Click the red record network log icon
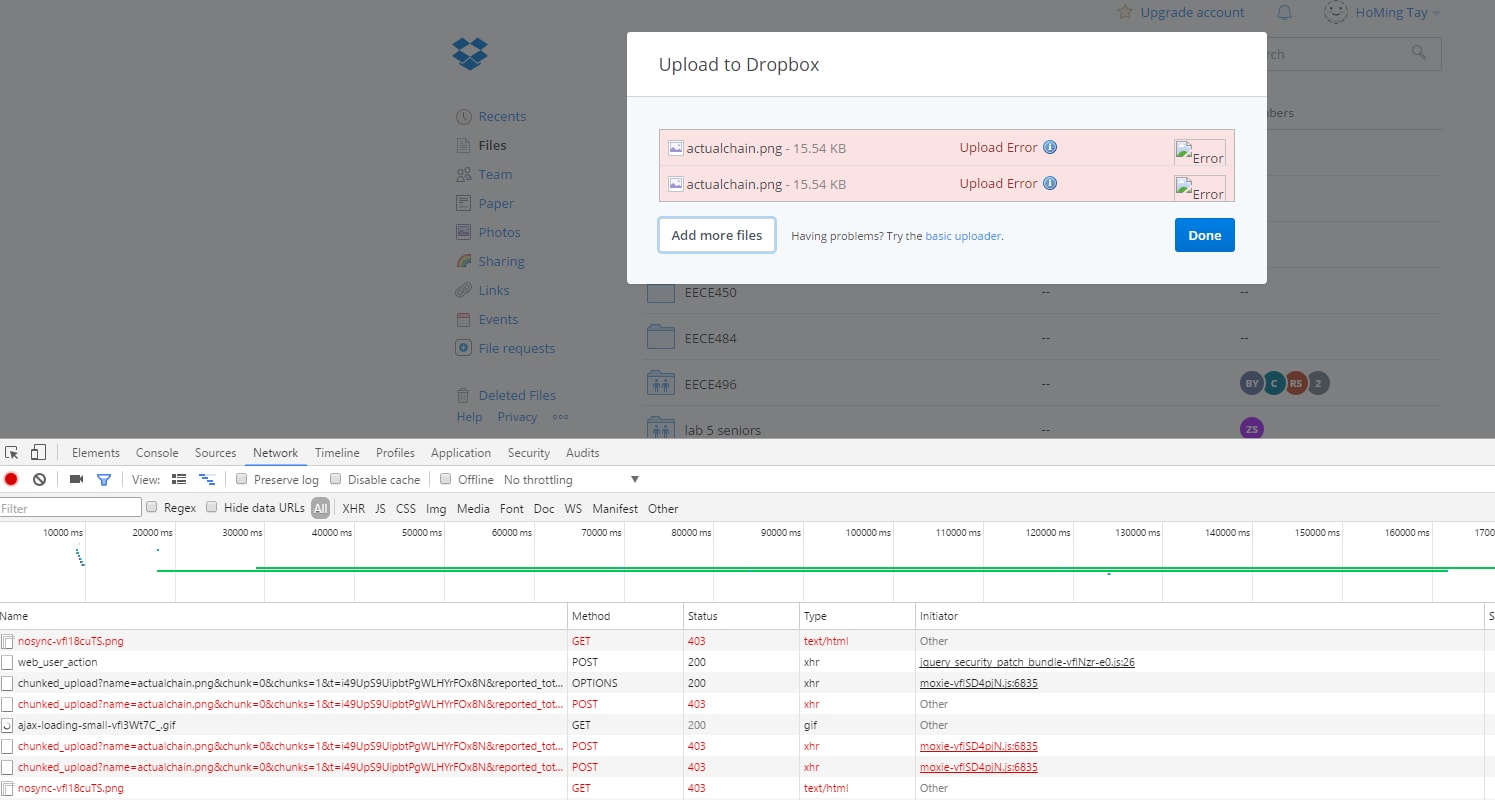This screenshot has height=800, width=1495. (x=11, y=479)
